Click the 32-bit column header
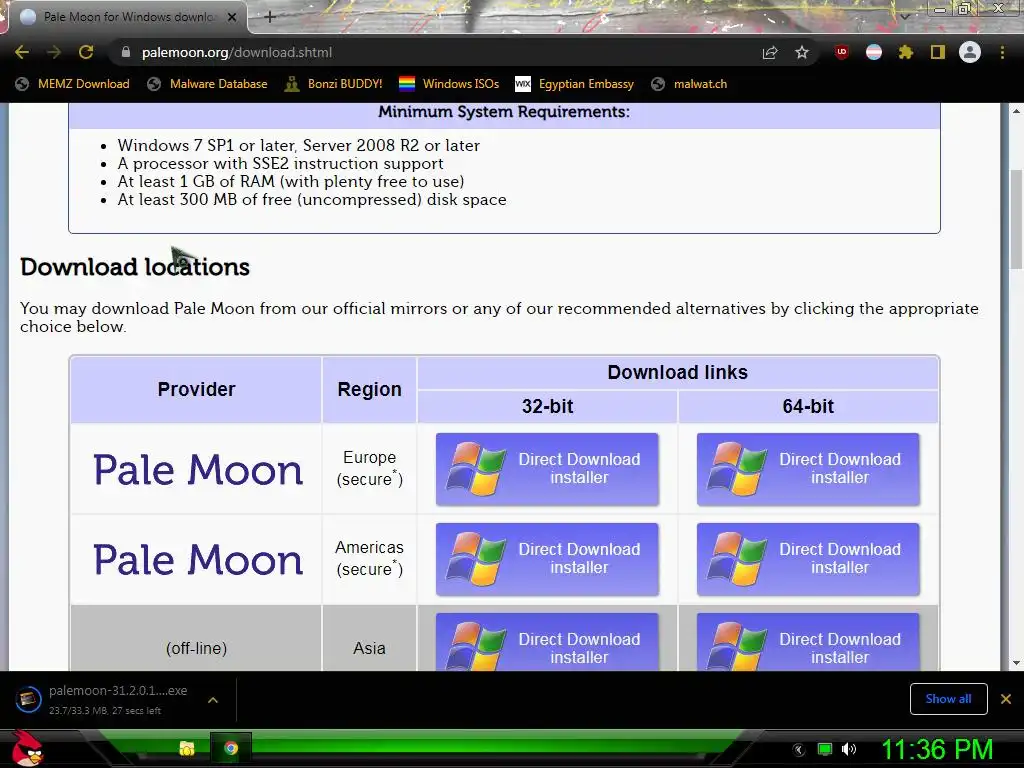This screenshot has width=1024, height=768. [547, 406]
